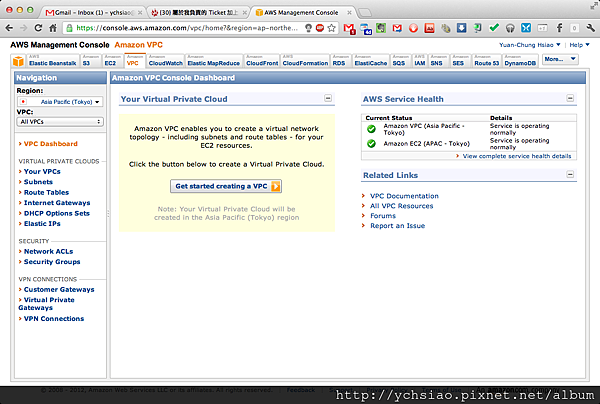600x404 pixels.
Task: Open the Gmail checker extension with red badge
Action: 349,28
